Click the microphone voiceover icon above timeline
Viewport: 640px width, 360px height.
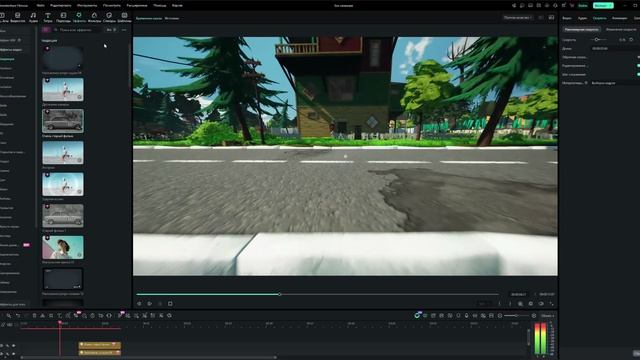tap(467, 316)
